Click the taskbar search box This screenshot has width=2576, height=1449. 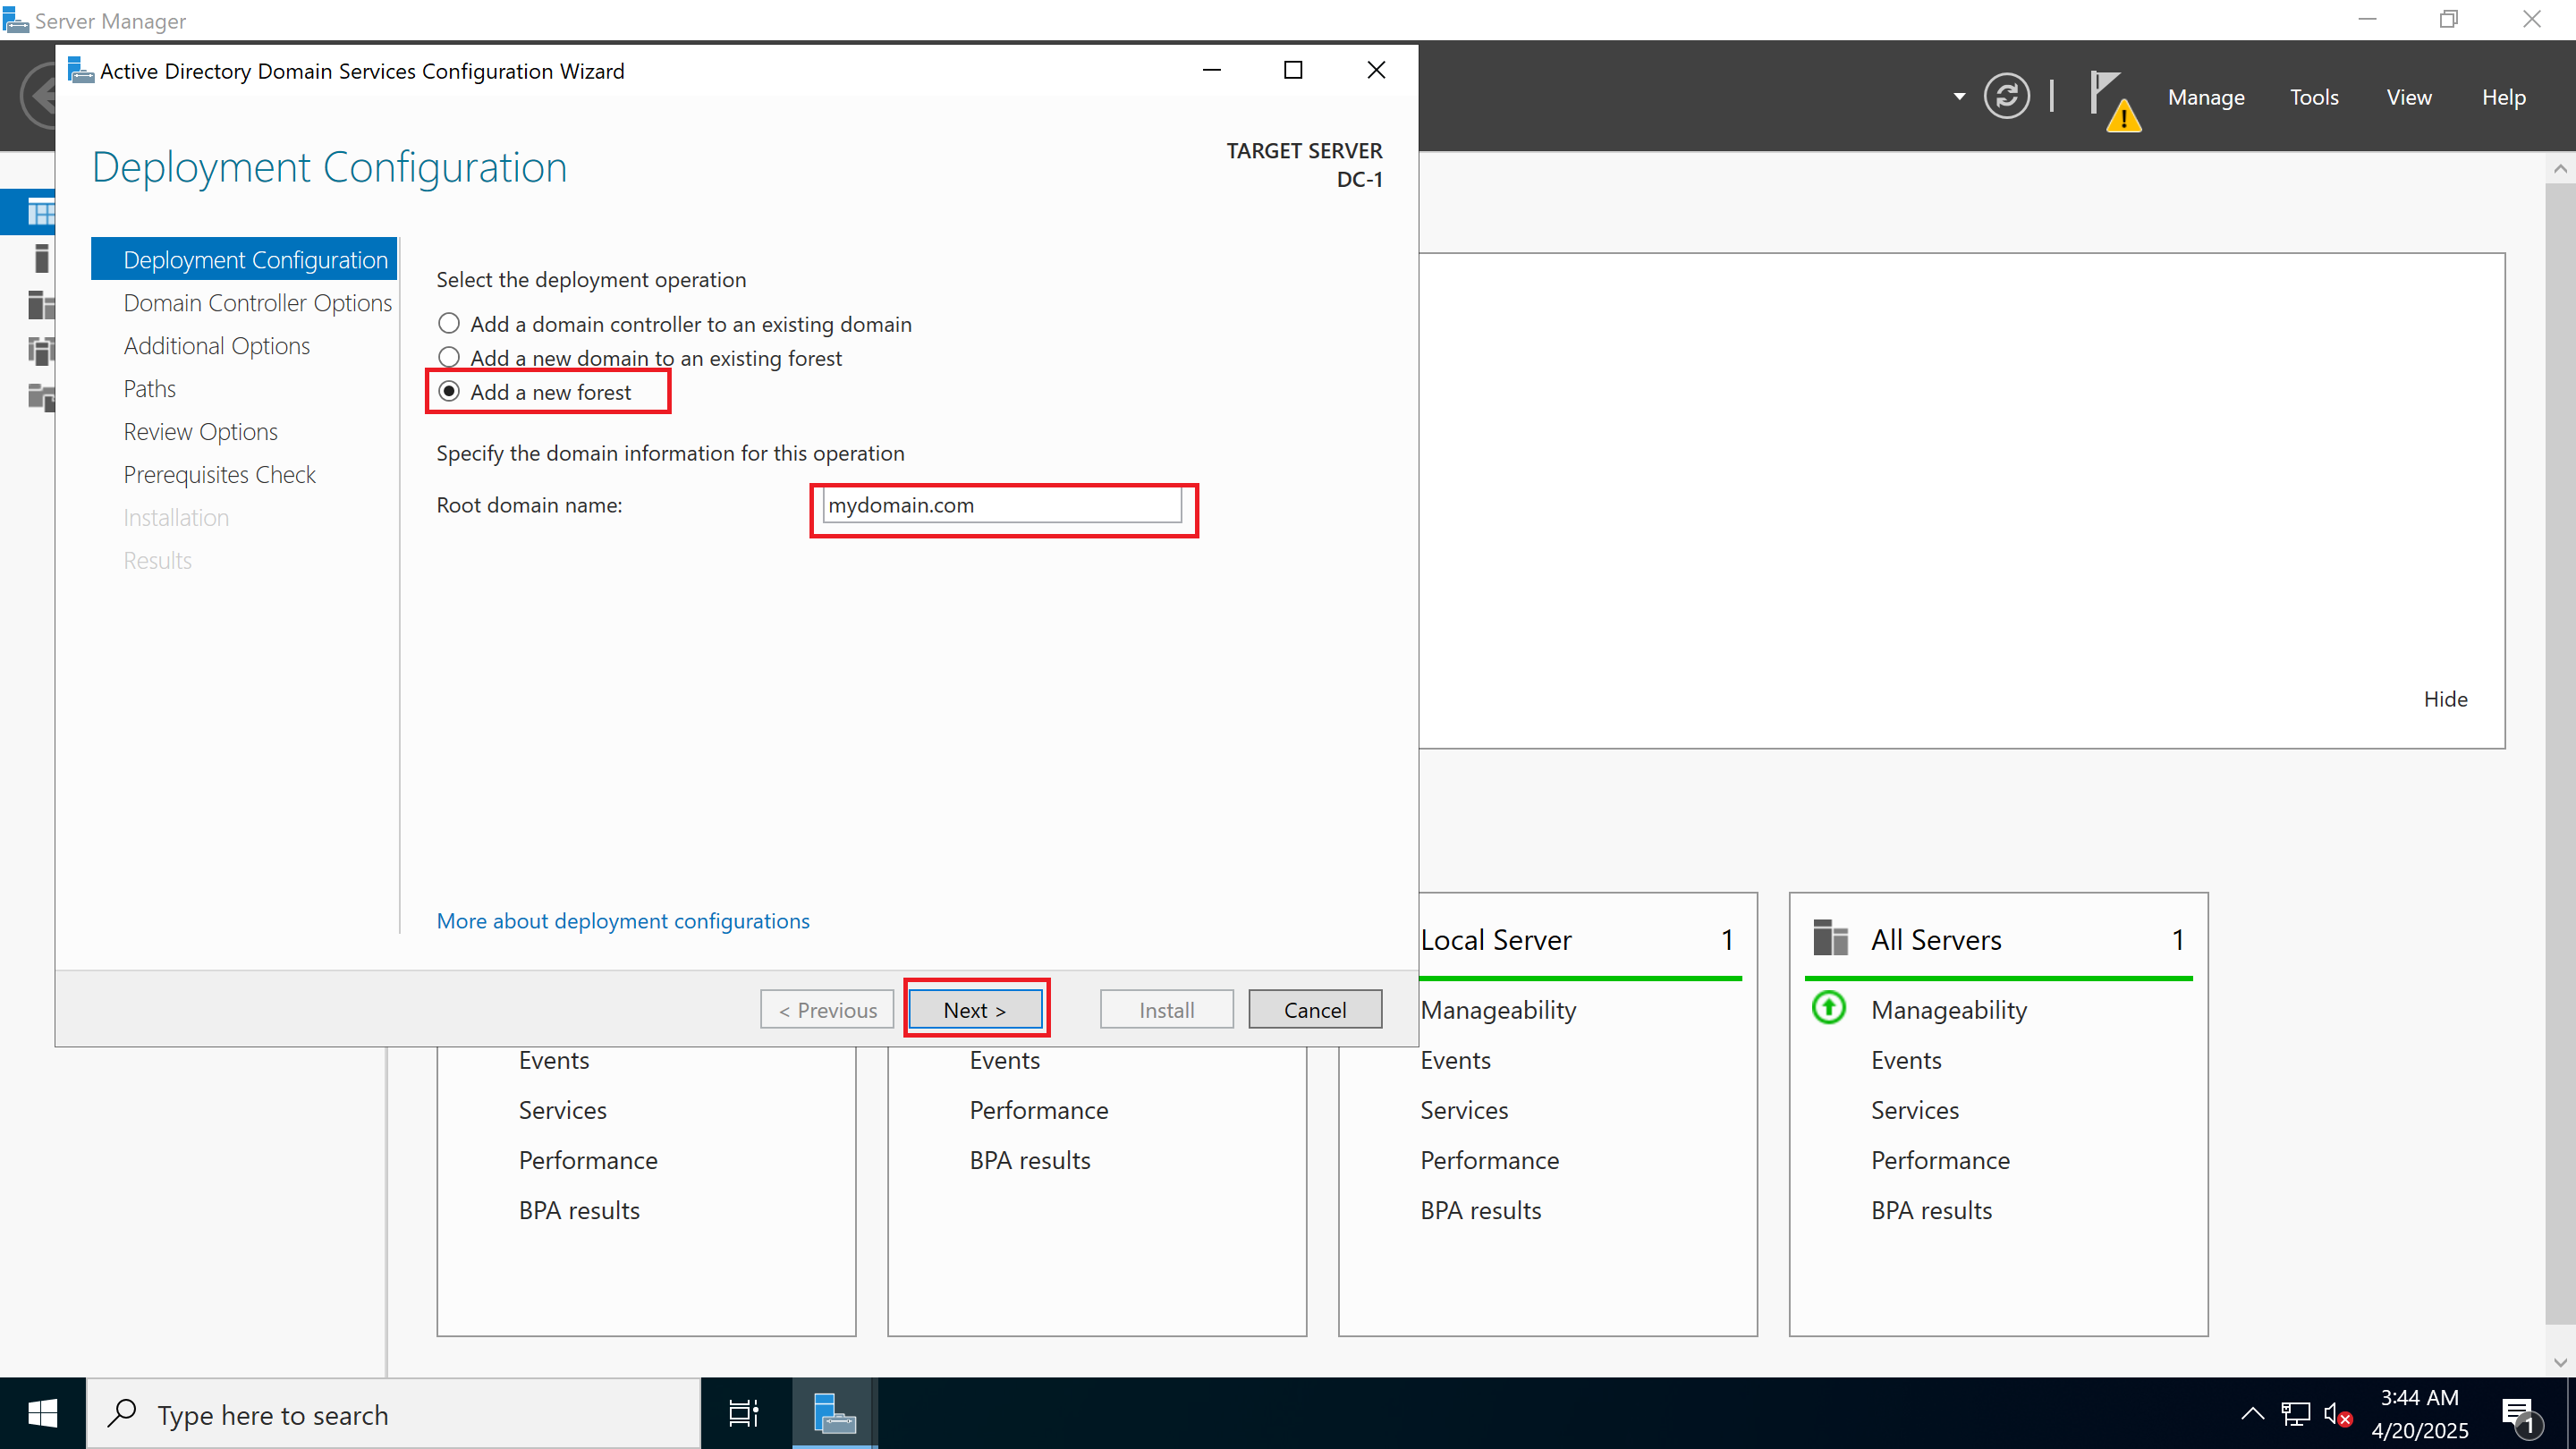[394, 1413]
